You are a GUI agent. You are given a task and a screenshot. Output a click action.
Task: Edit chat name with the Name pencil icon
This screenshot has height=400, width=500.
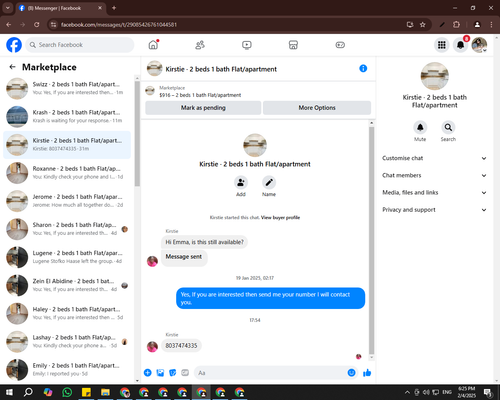pos(269,183)
